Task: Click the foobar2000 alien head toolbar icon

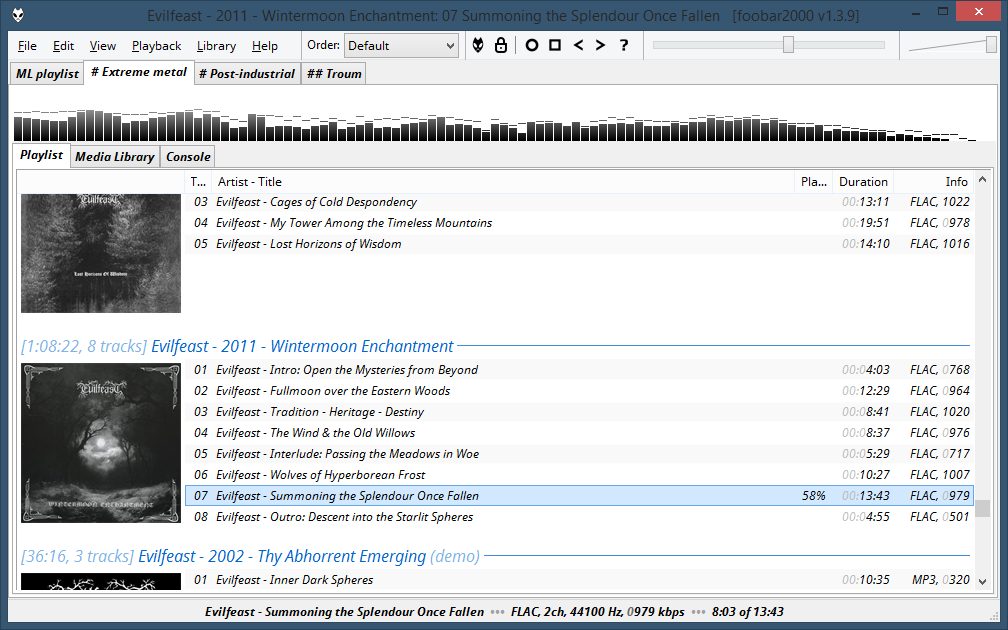Action: pos(478,45)
